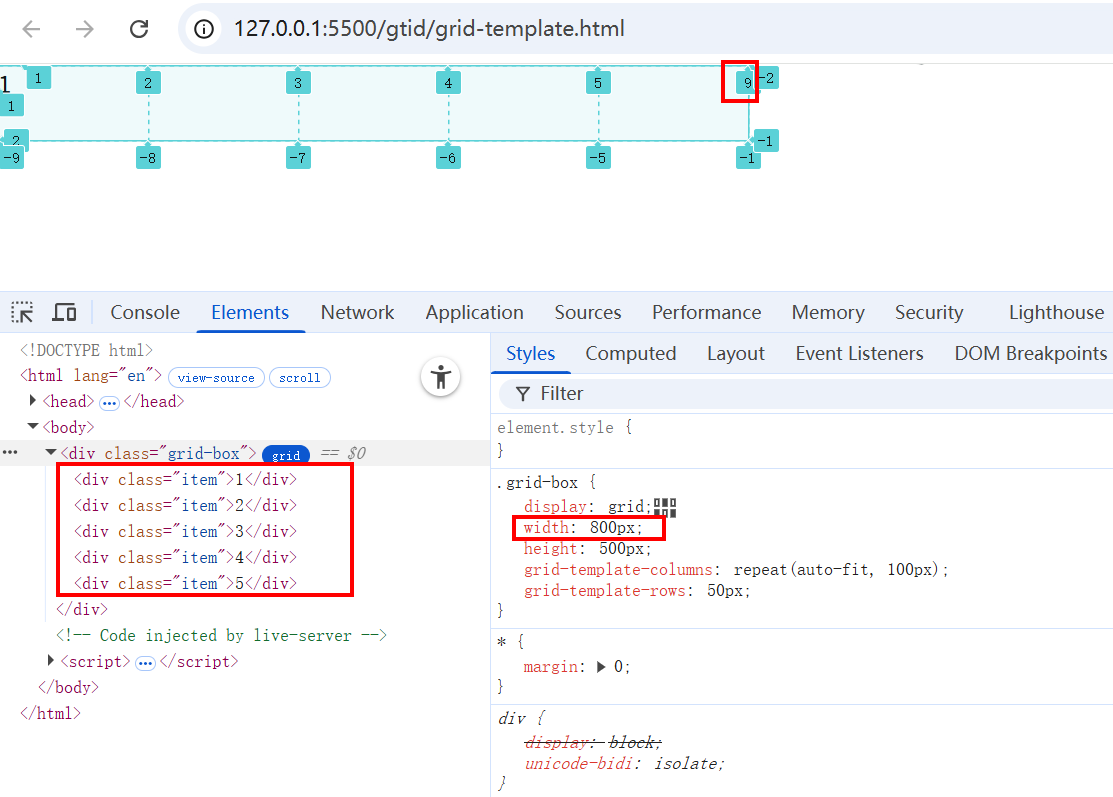
Task: Open the Computed sub-tab
Action: 630,353
